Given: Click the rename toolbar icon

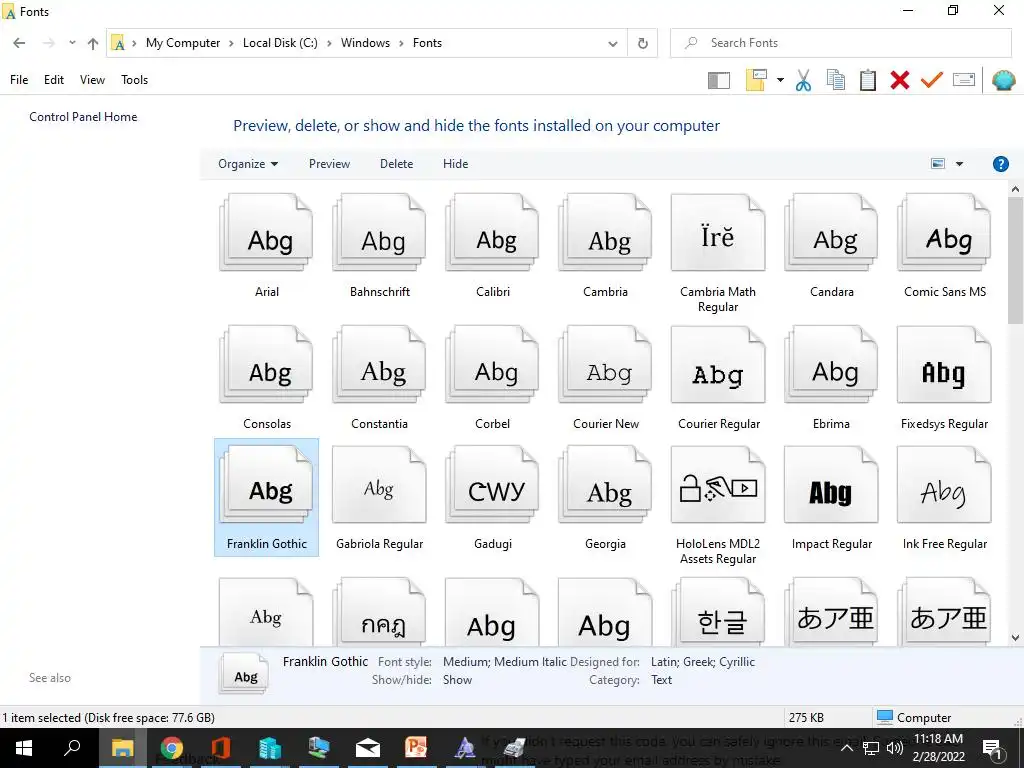Looking at the screenshot, I should tap(964, 80).
